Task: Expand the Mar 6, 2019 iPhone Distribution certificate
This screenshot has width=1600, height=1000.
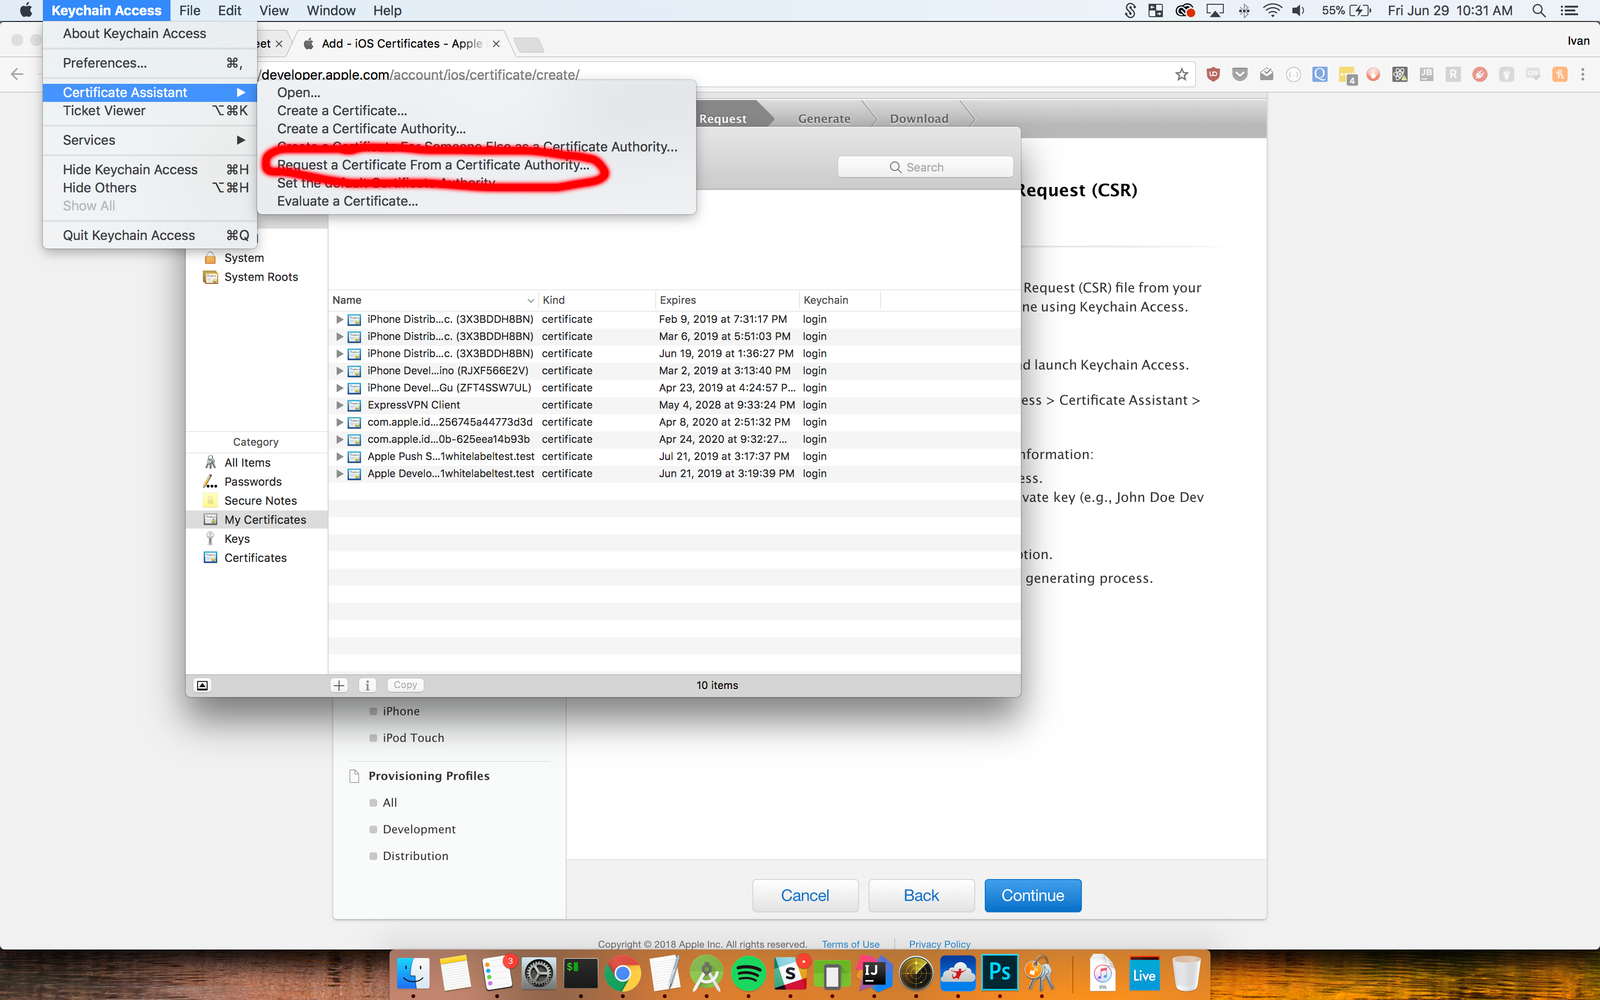Action: point(339,337)
